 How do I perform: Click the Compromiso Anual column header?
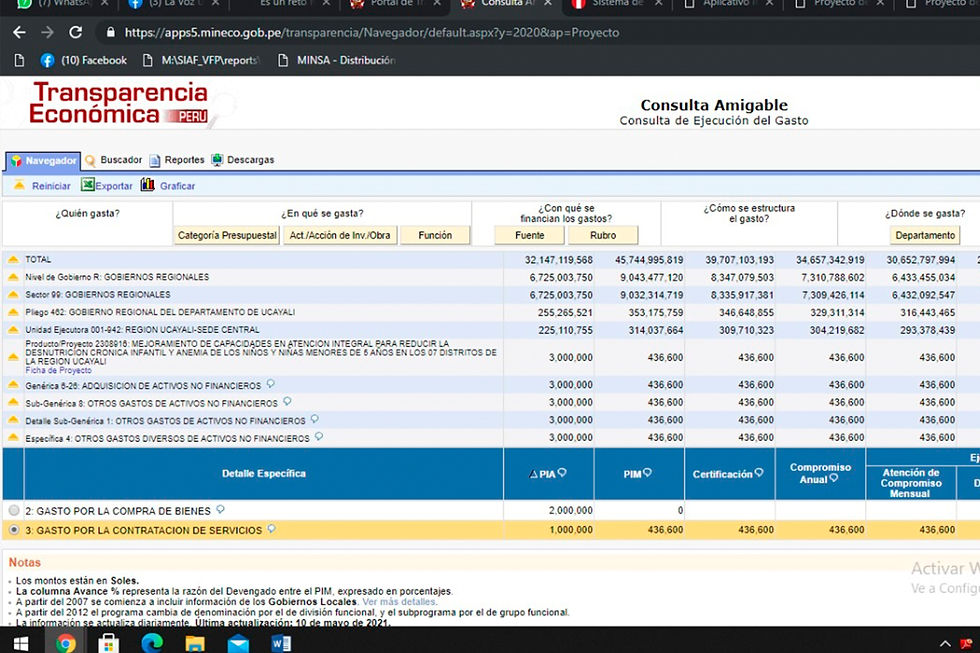(820, 473)
